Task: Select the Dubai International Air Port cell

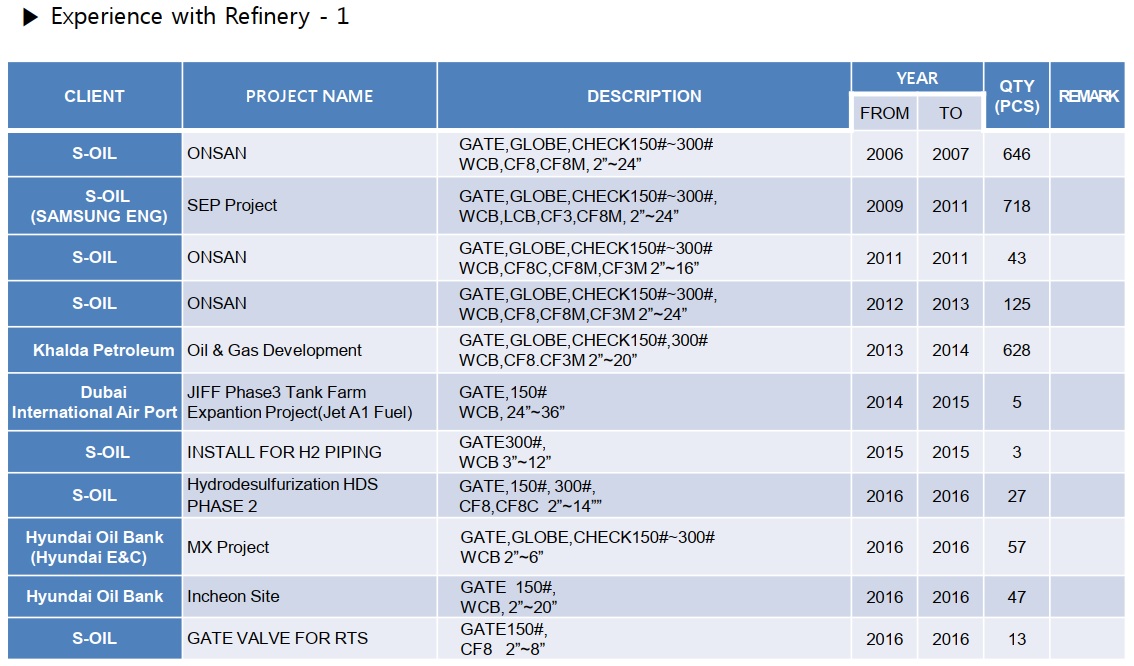Action: pos(94,402)
